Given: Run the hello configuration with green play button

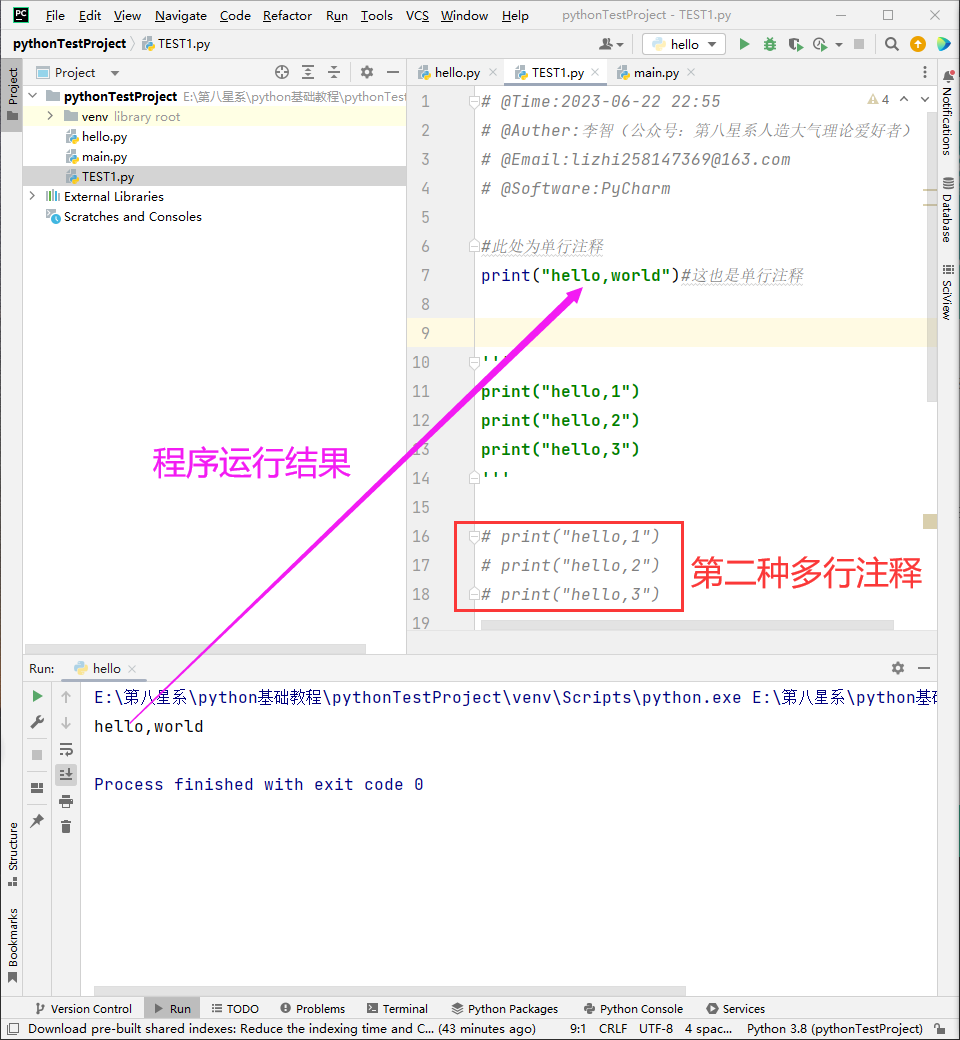Looking at the screenshot, I should click(744, 44).
